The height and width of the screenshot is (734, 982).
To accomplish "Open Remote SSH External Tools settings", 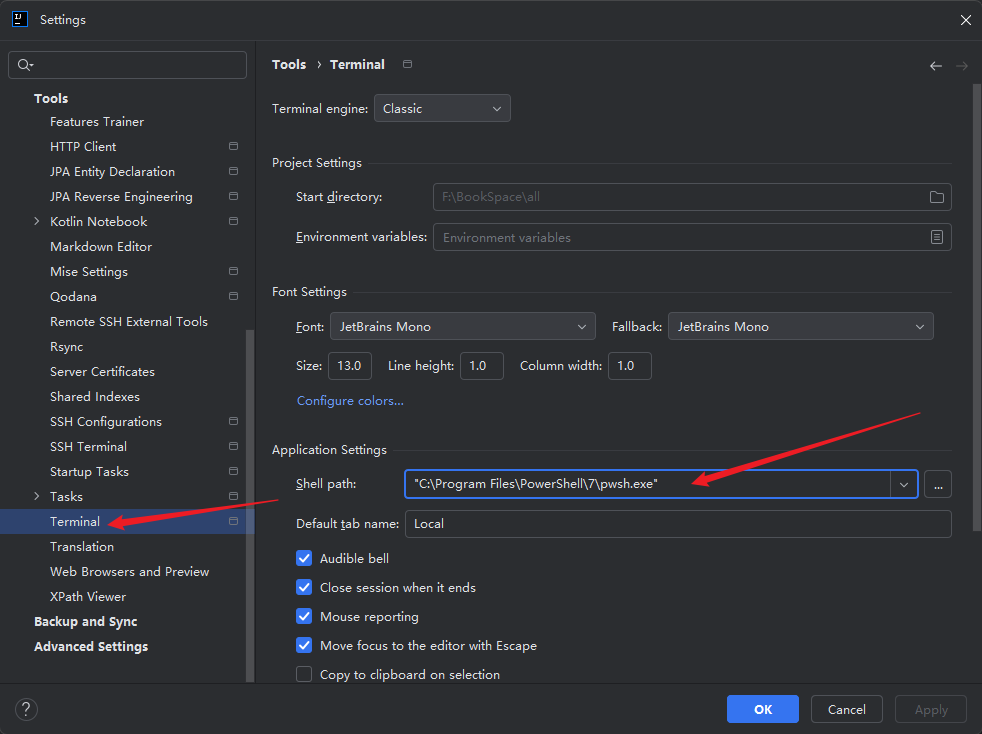I will 129,321.
